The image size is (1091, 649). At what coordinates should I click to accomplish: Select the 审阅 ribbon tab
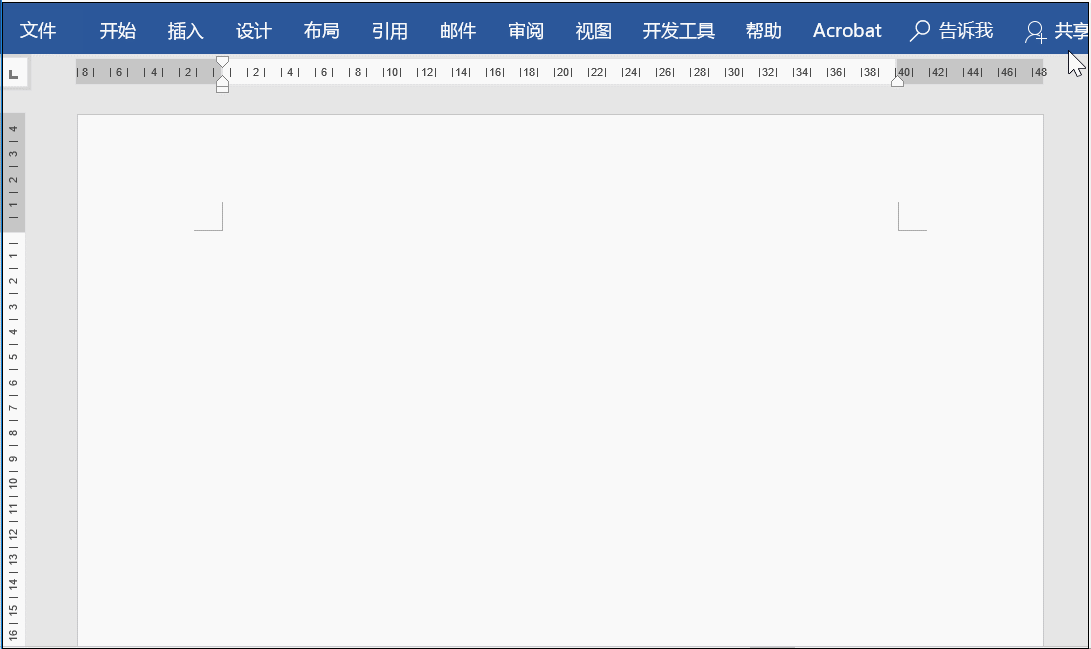526,31
